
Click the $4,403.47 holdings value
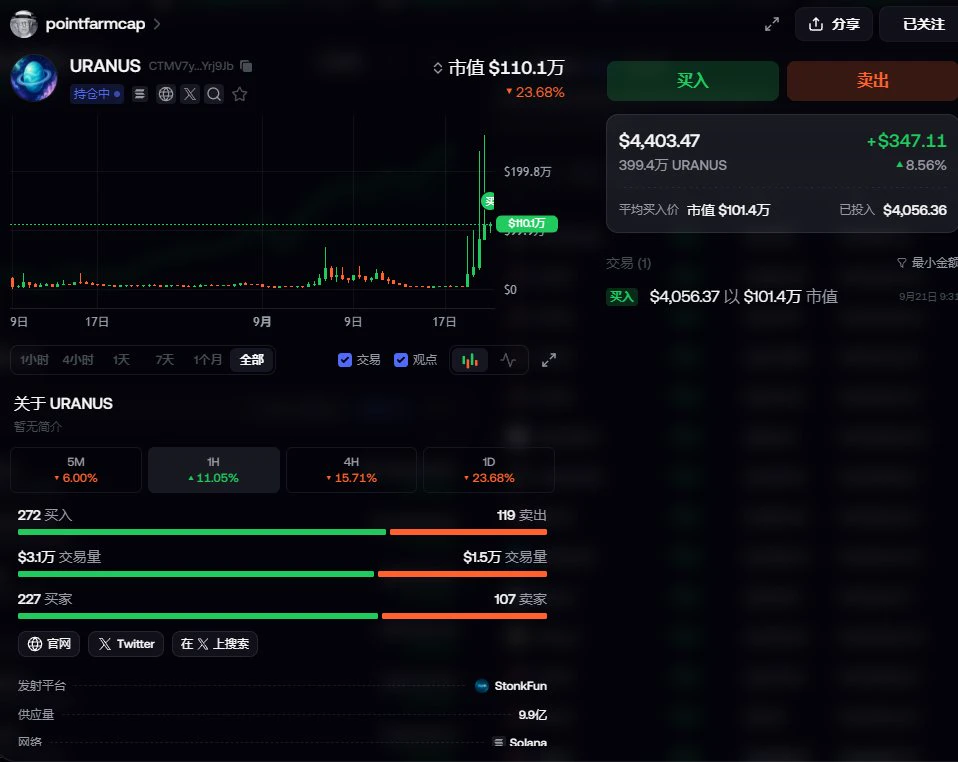(659, 141)
